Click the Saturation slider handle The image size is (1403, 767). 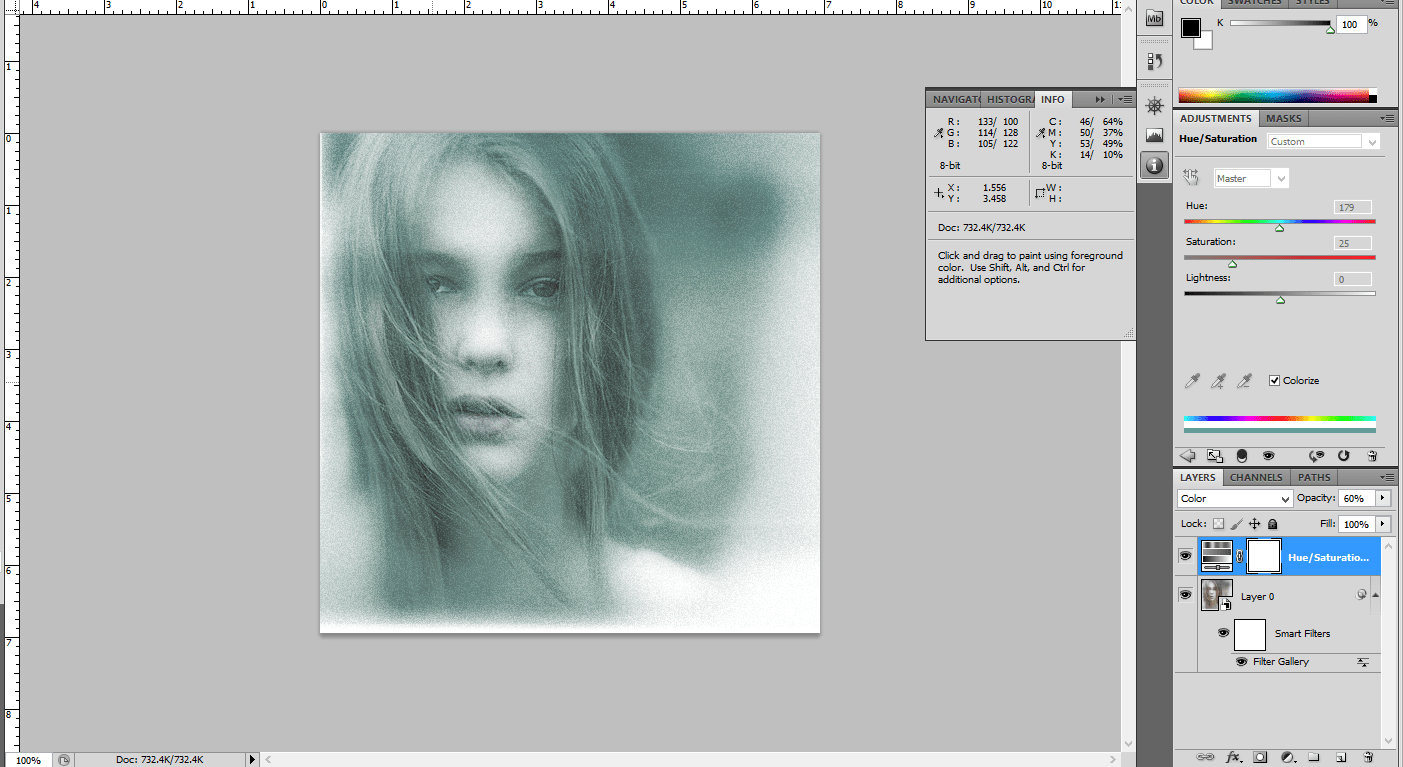pyautogui.click(x=1232, y=264)
